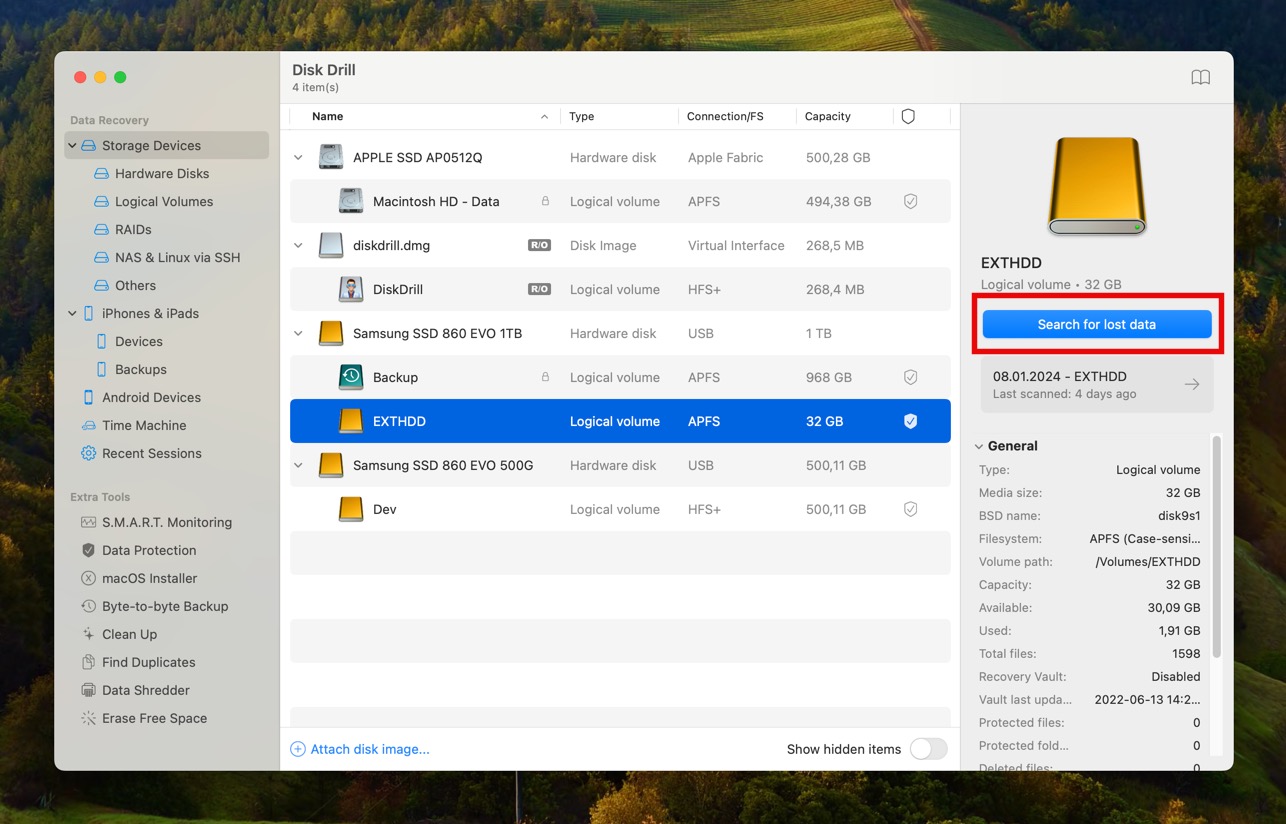Screen dimensions: 1286x824
Task: Click lock icon on Backup row
Action: point(545,377)
